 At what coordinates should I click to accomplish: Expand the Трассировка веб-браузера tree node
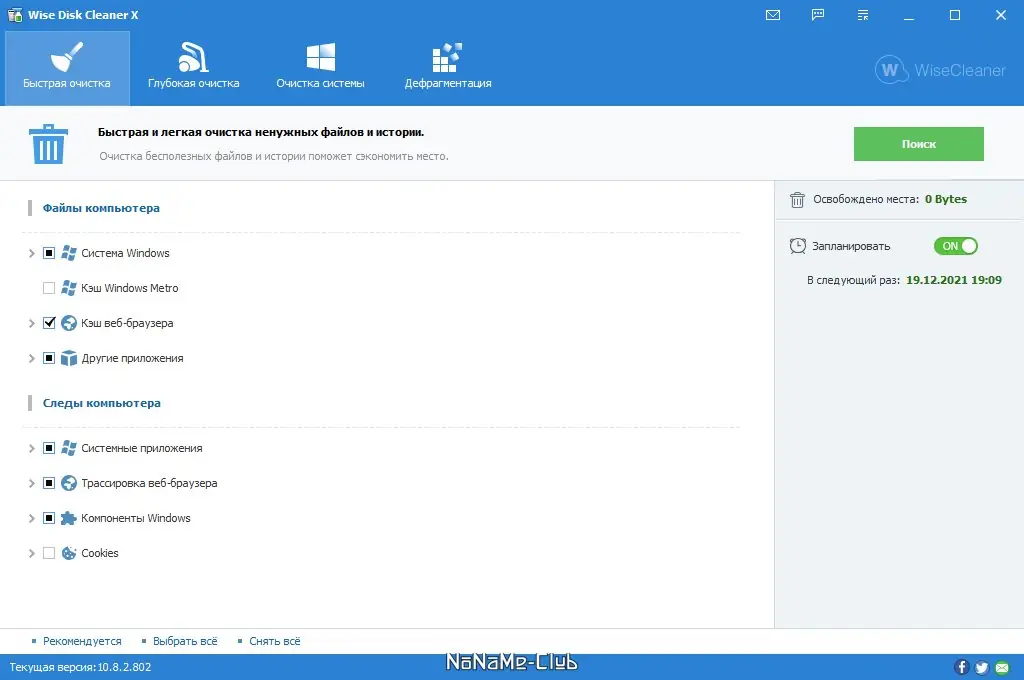click(x=31, y=483)
